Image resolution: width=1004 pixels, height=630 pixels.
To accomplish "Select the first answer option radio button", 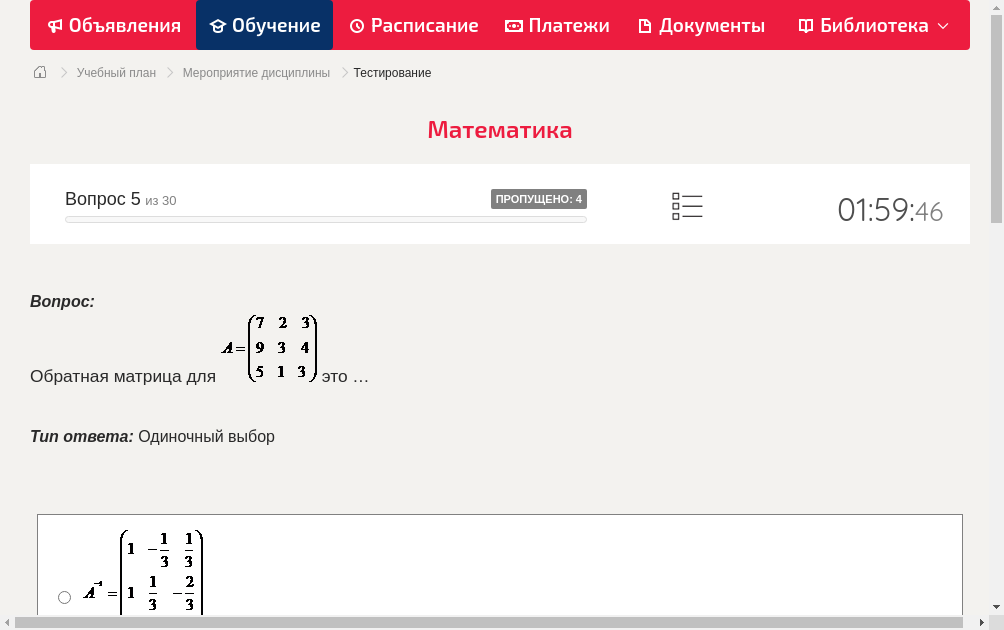I will [x=64, y=596].
